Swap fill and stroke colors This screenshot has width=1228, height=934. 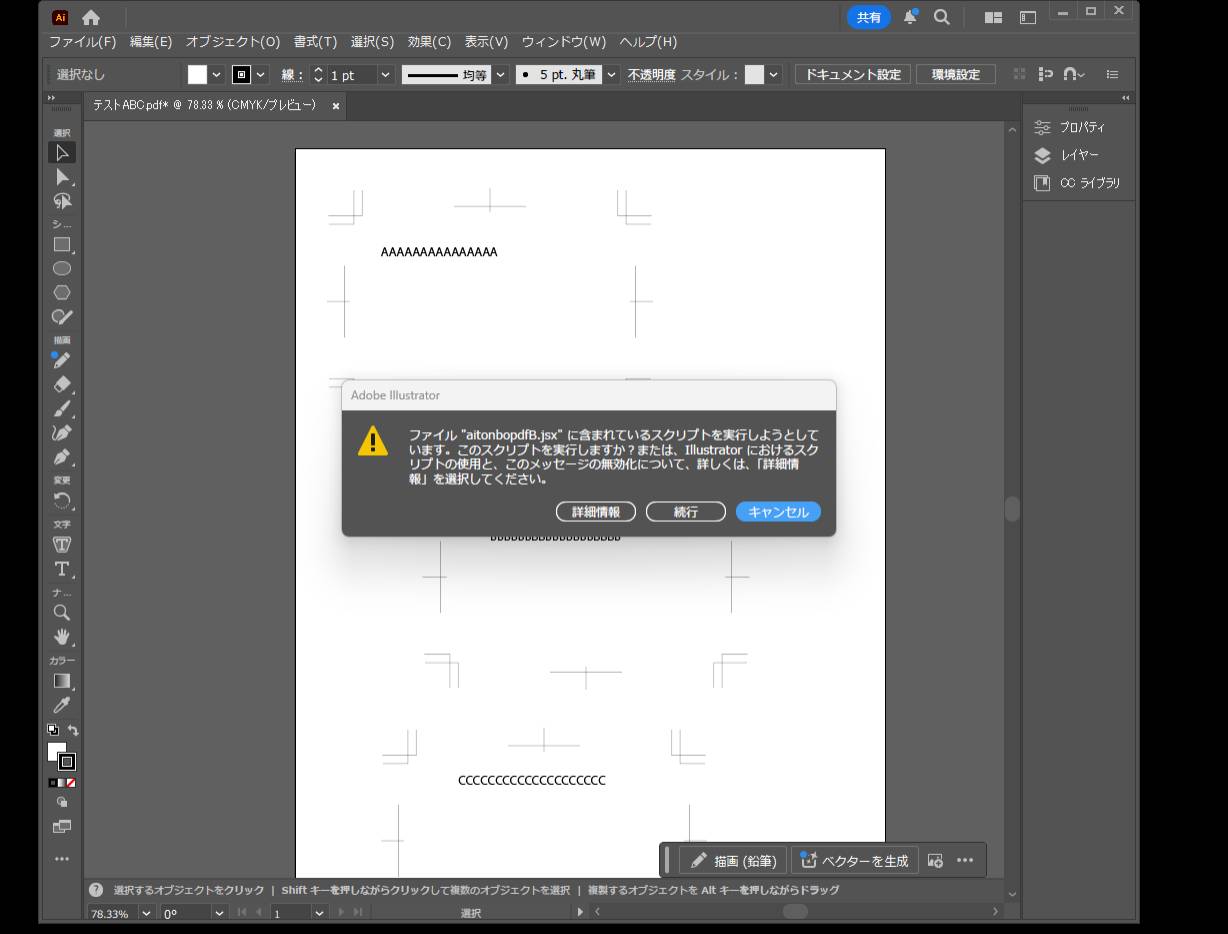point(73,731)
